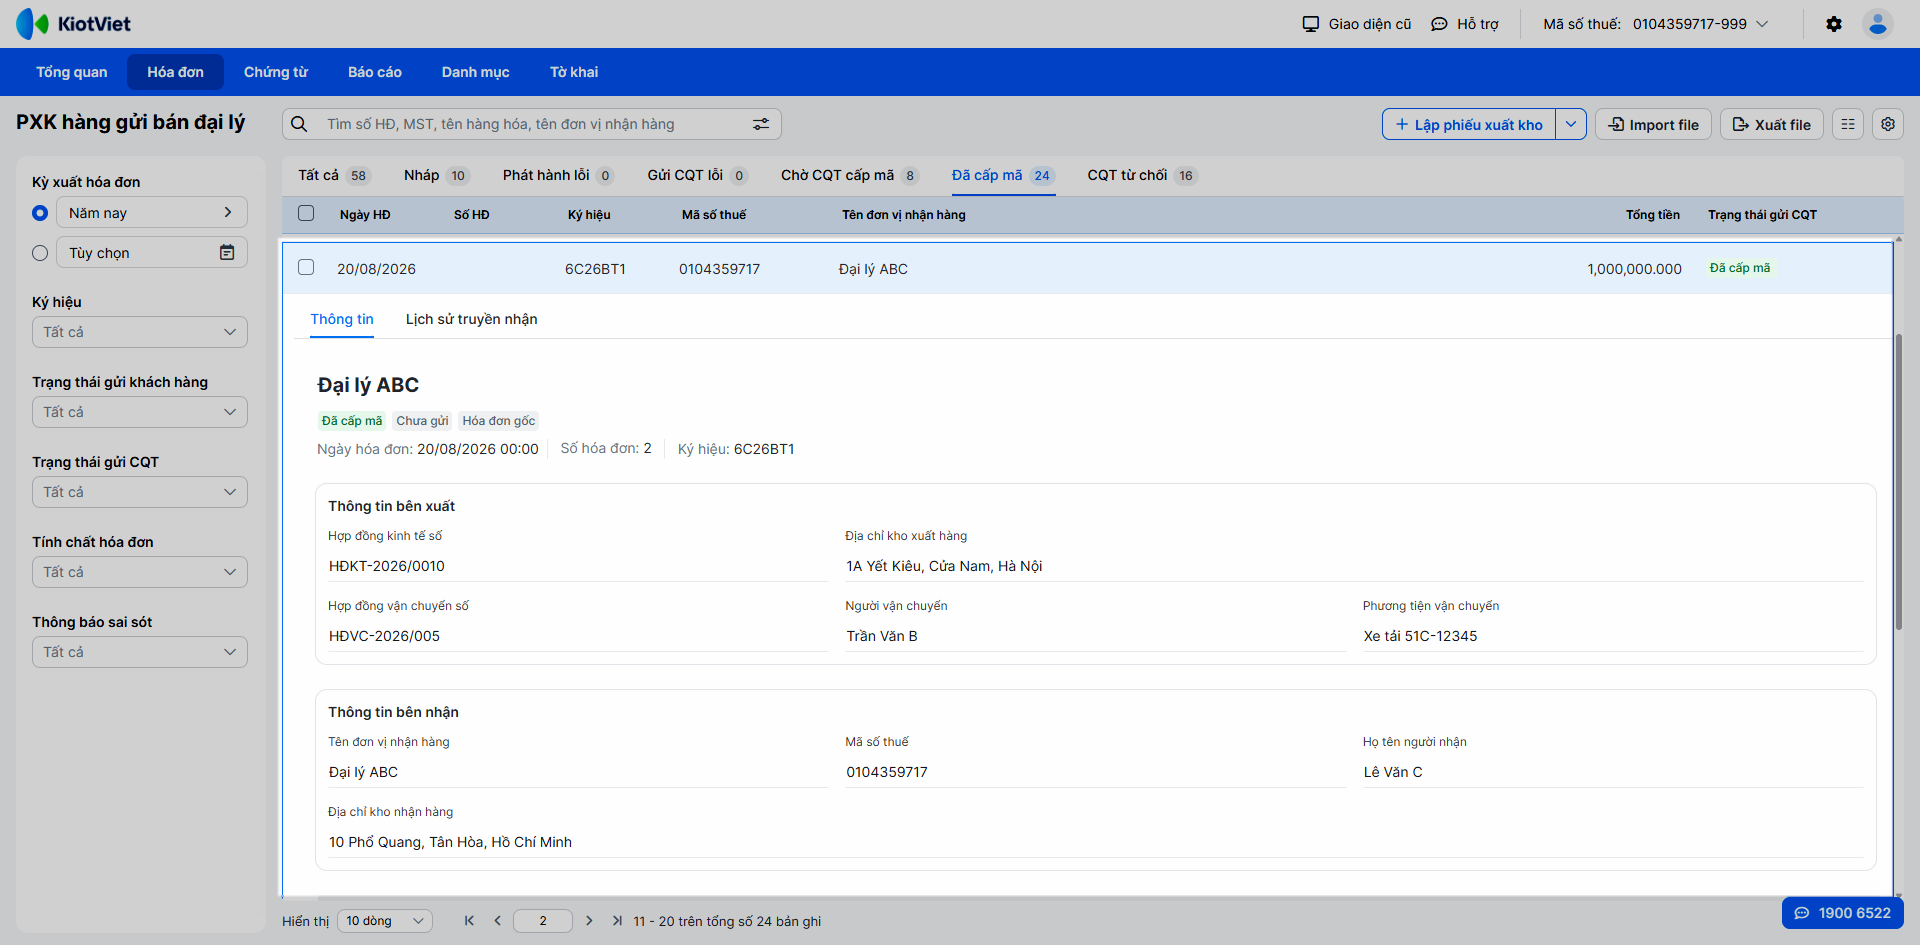
Task: Click the KiotViet logo
Action: point(73,24)
